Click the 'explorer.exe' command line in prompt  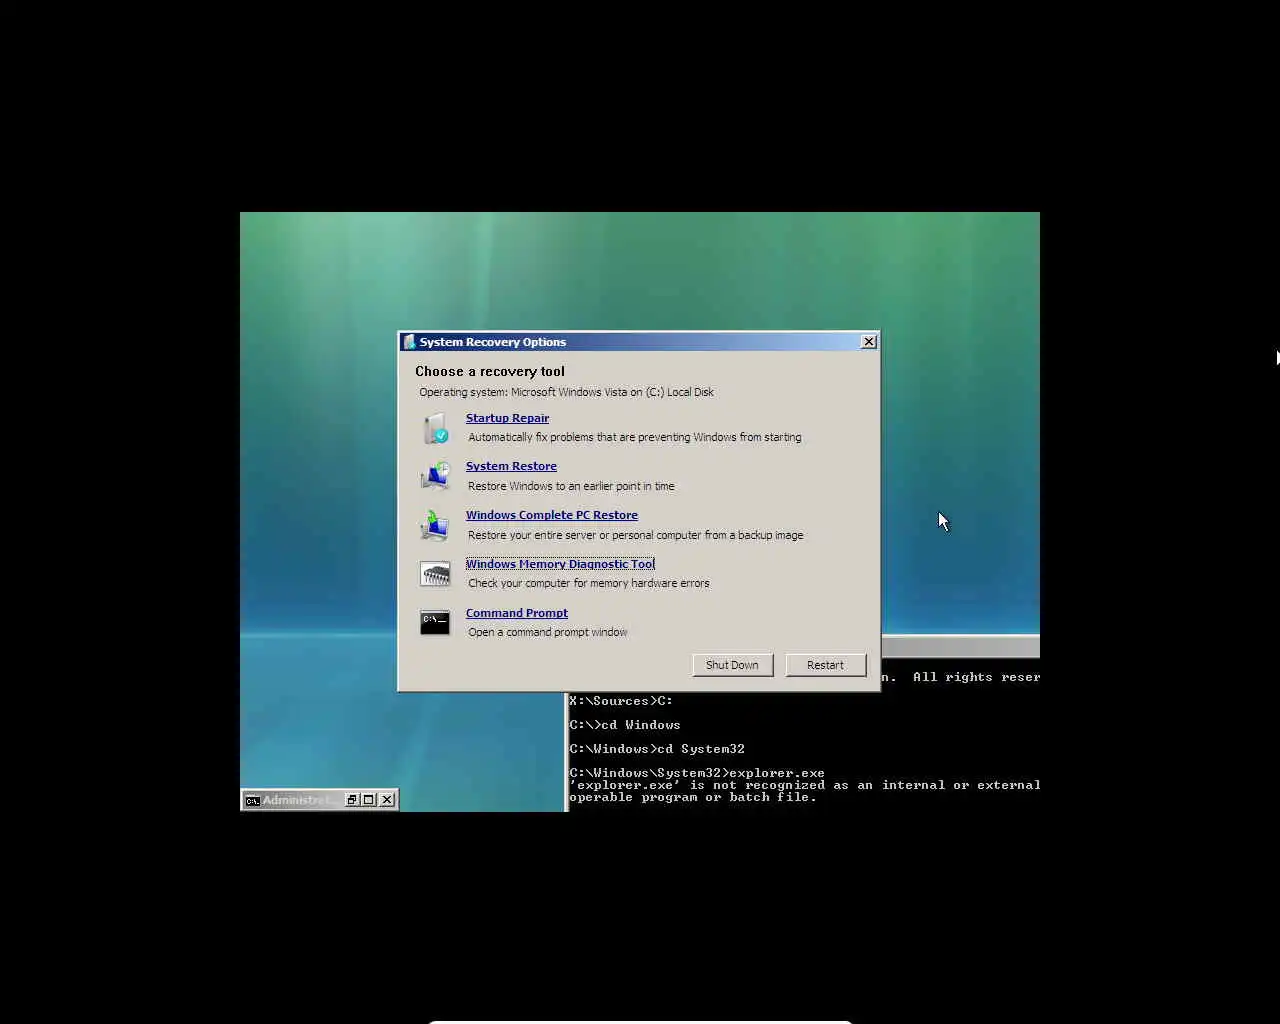coord(697,773)
